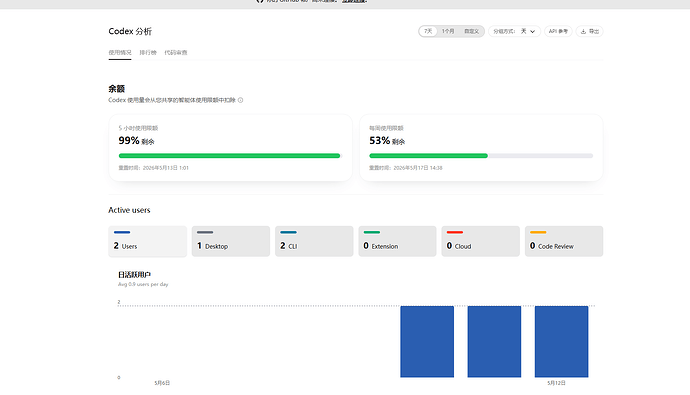Viewport: 690px width, 395px height.
Task: Click the "53%" remaining value
Action: coord(379,141)
